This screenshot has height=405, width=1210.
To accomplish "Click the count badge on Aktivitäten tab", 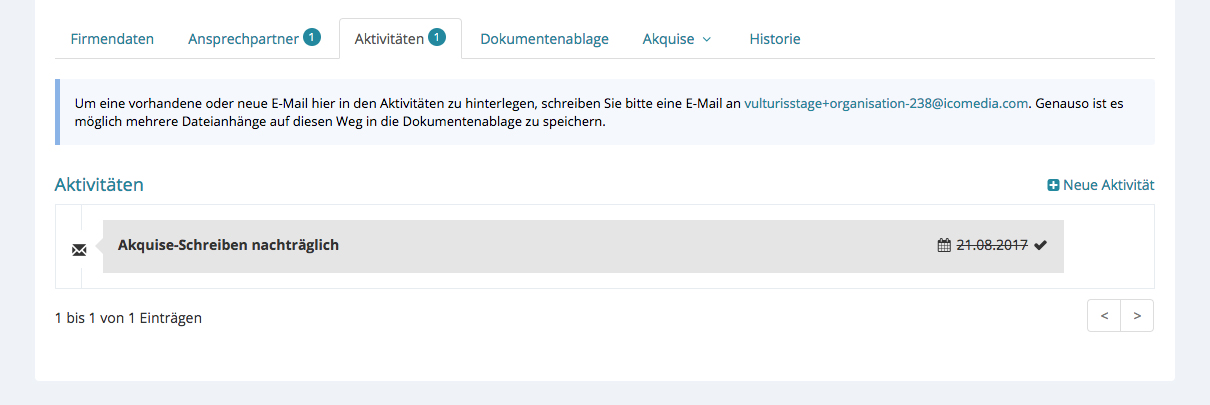I will (437, 37).
